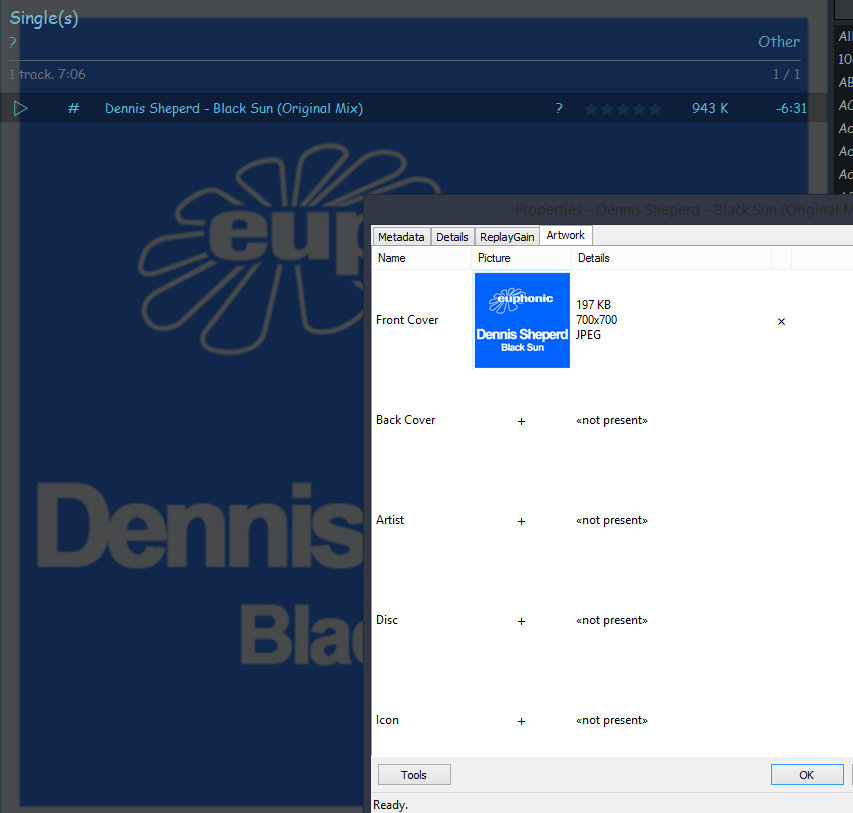Click the Name column header

pyautogui.click(x=392, y=258)
